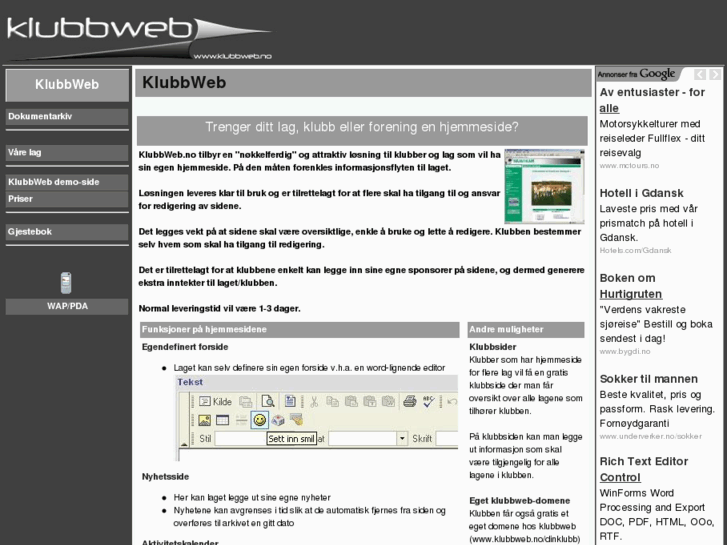Click the Kilde source button in editor
The image size is (727, 545).
coord(215,402)
